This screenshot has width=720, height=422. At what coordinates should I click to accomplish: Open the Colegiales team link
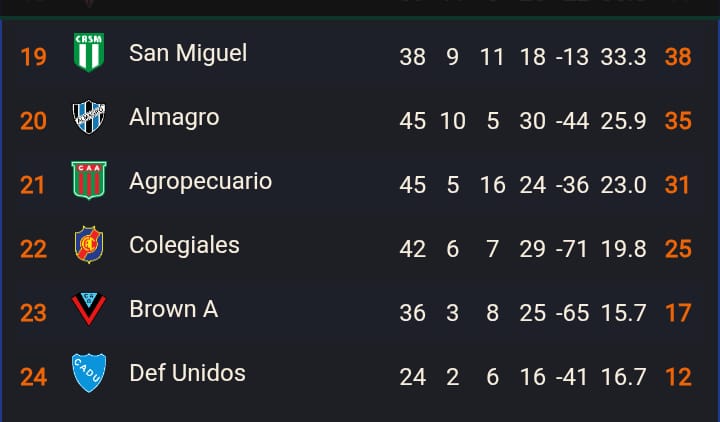pos(184,246)
